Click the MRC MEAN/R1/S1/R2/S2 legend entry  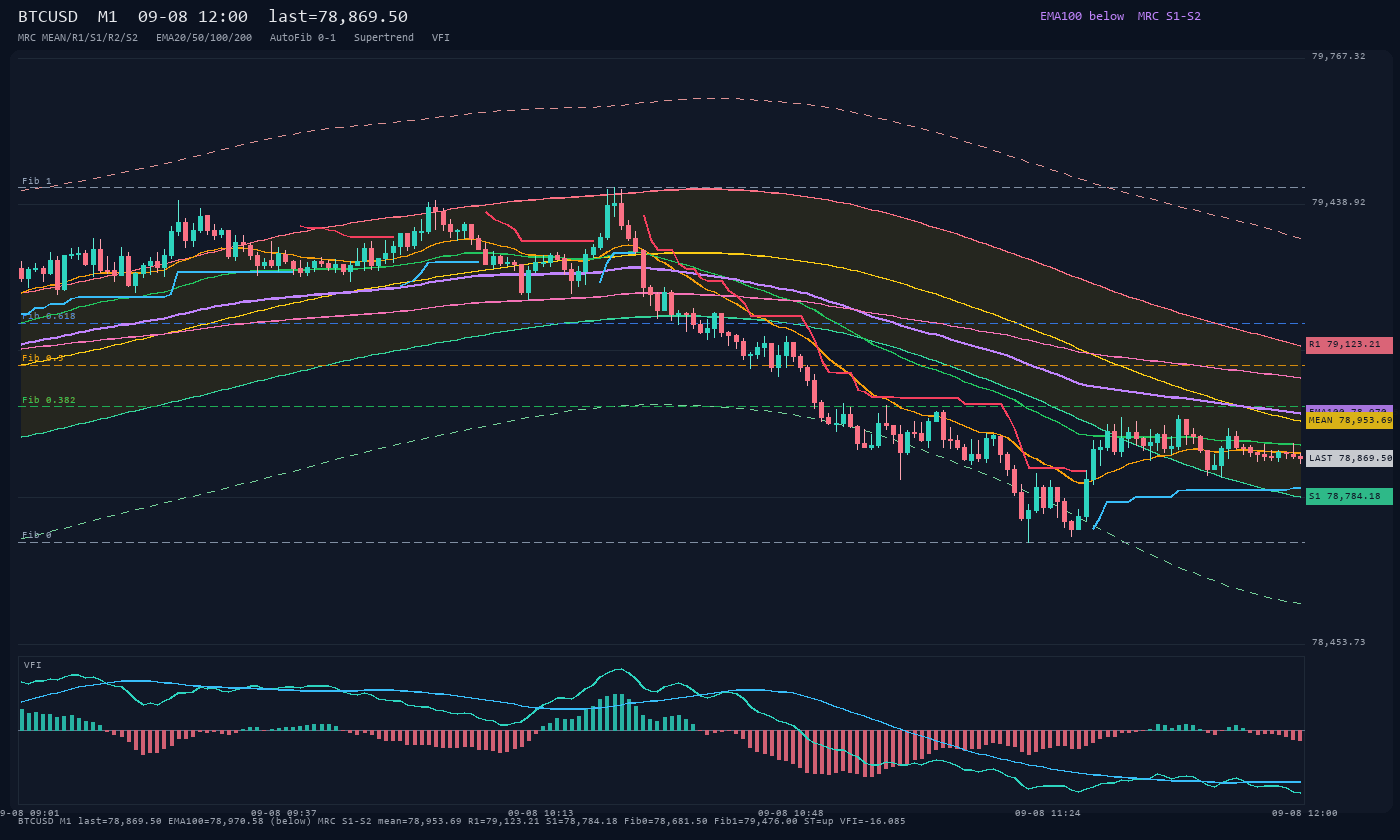[78, 37]
